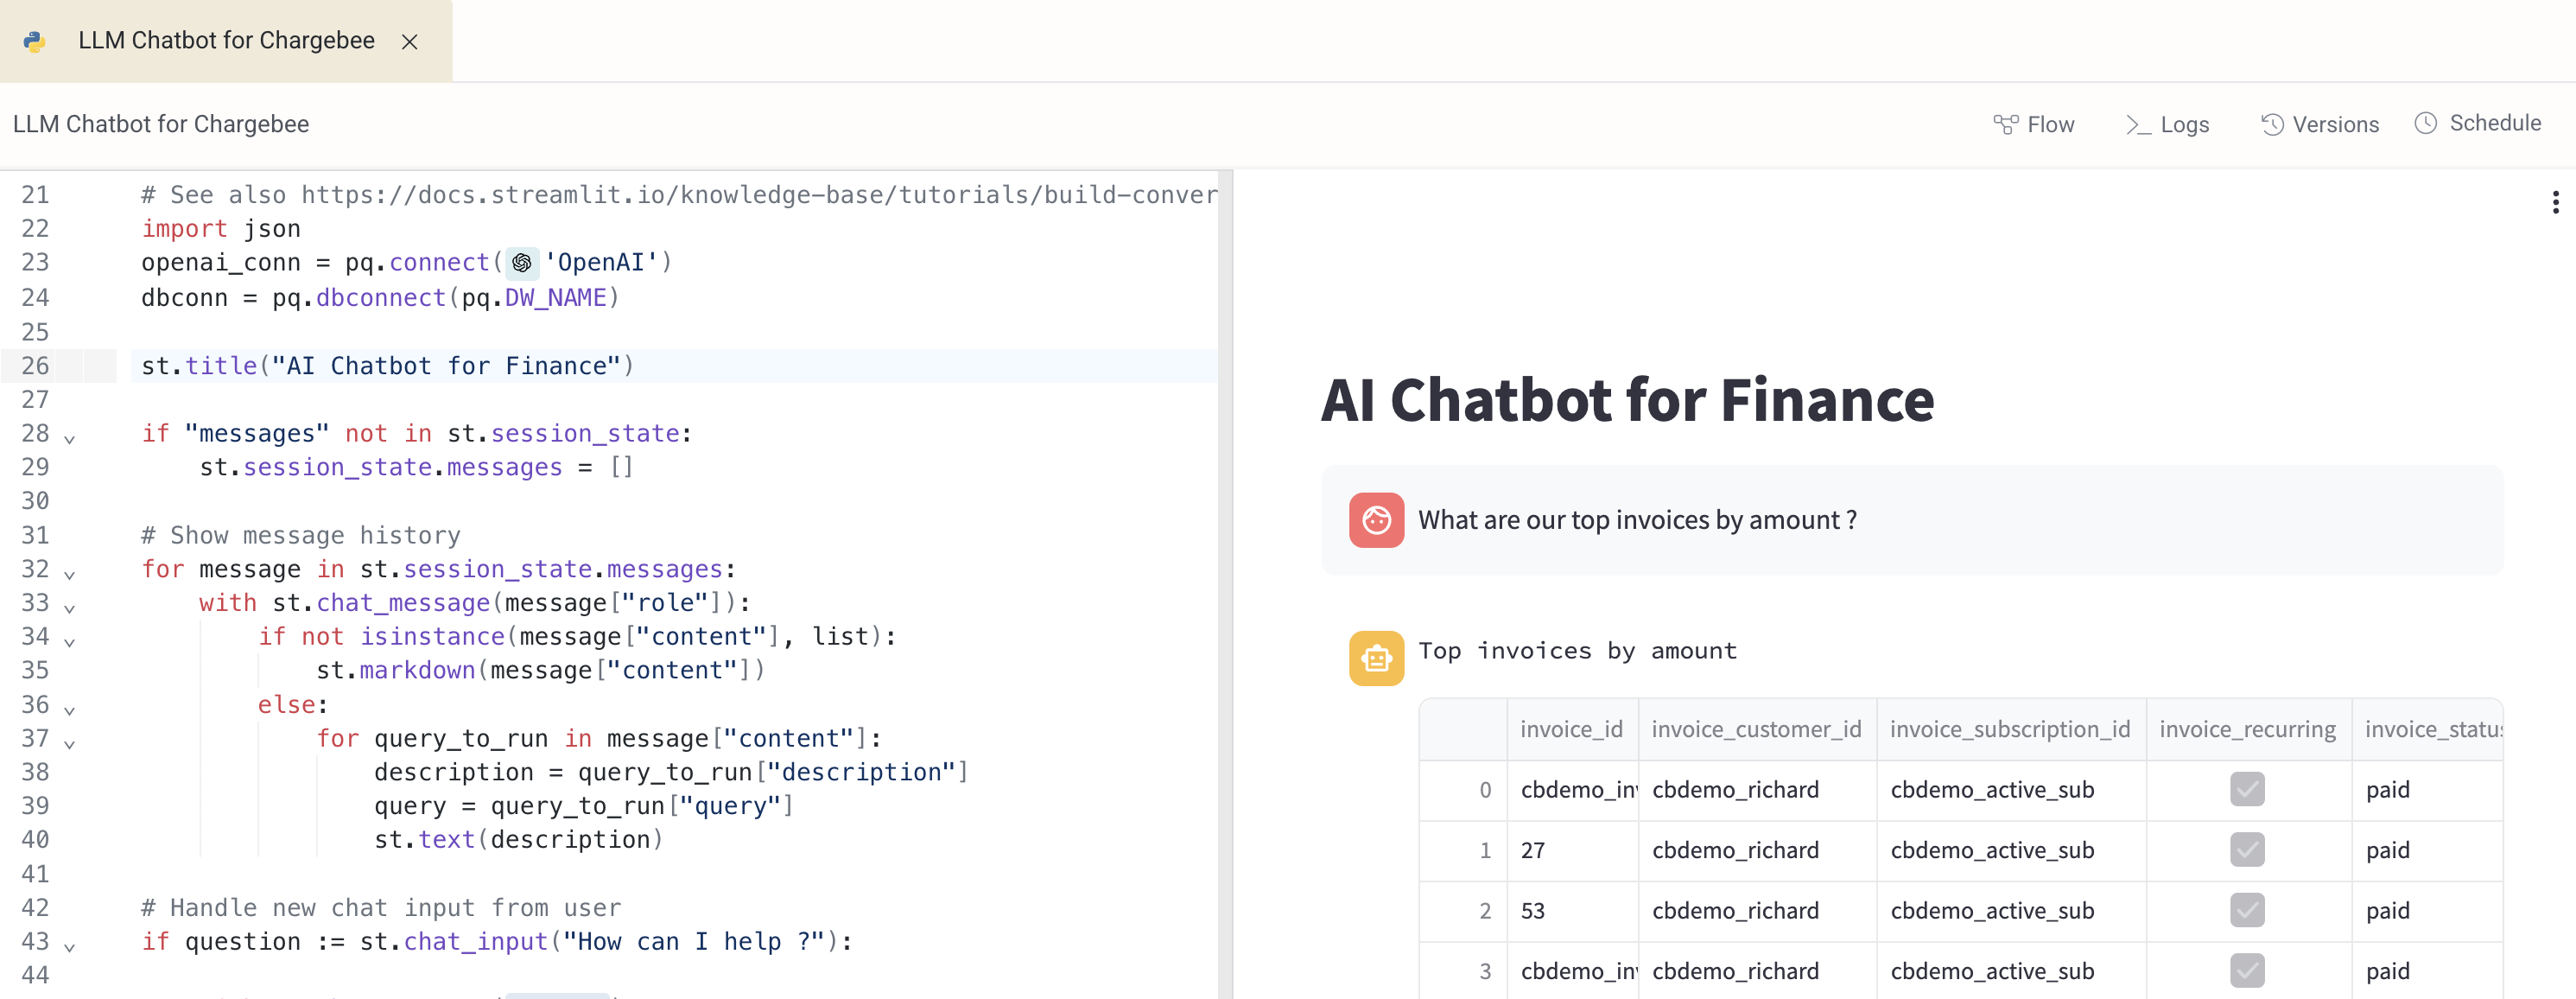Select the LLM Chatbot for Chargebee tab

coord(226,40)
